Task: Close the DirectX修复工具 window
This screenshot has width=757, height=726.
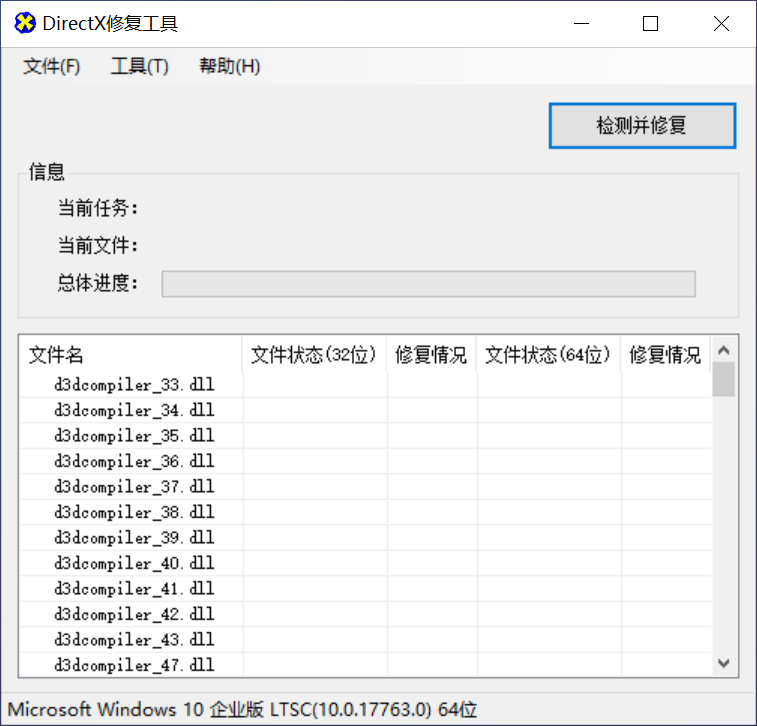Action: pos(721,23)
